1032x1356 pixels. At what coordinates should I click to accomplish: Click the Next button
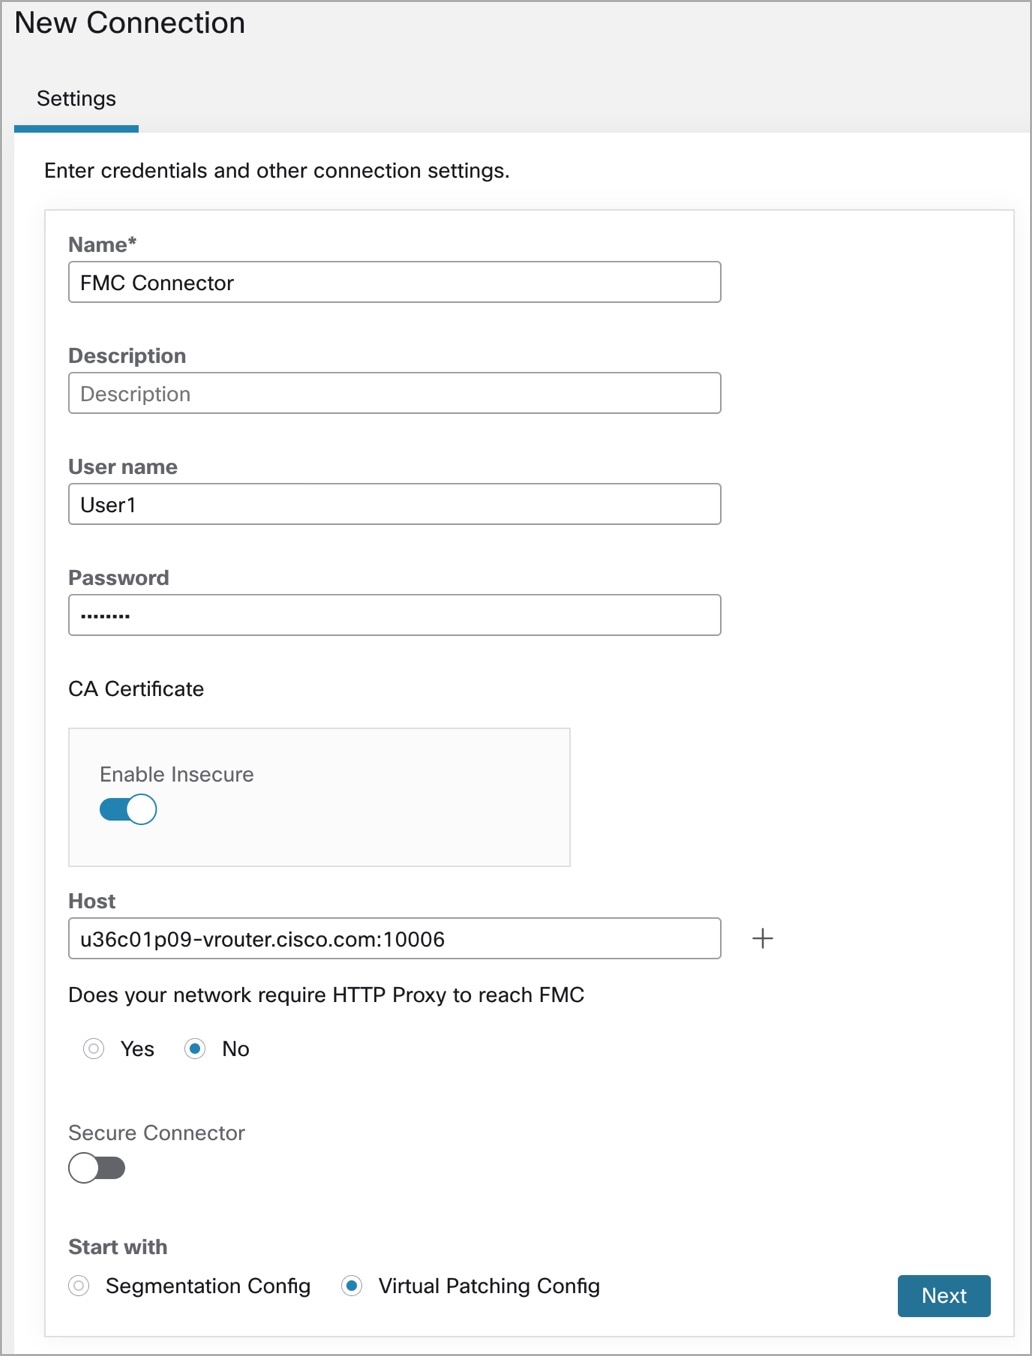(944, 1296)
